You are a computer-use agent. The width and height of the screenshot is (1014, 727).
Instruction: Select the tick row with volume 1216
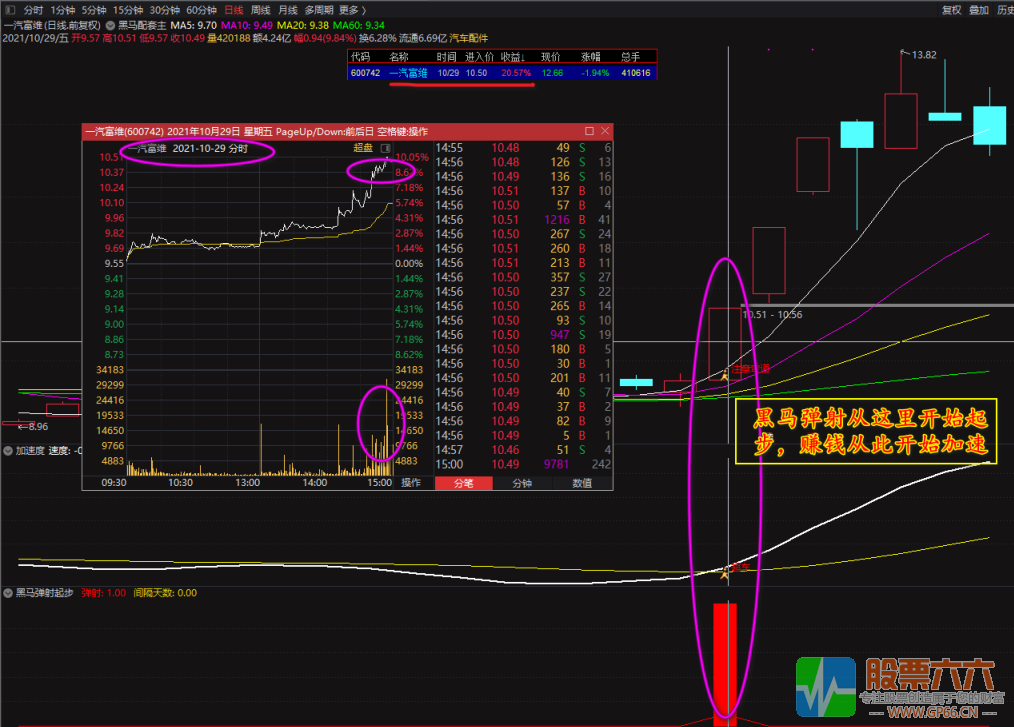click(523, 220)
